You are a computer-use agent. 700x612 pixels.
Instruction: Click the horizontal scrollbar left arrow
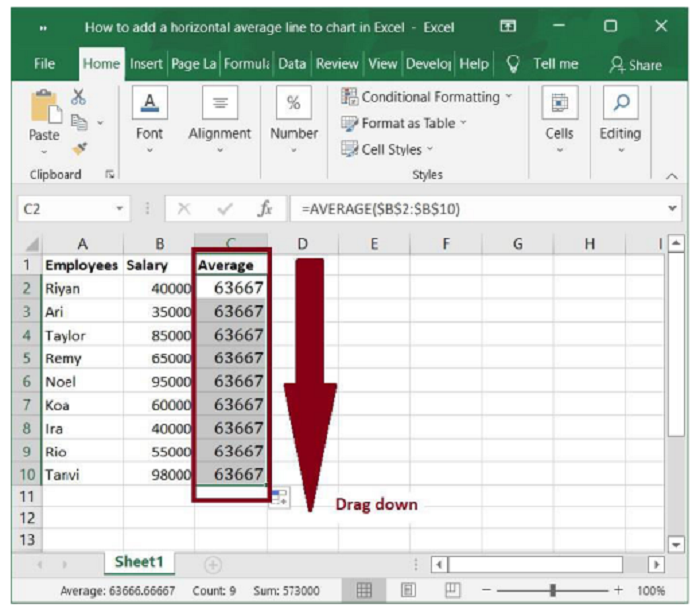(x=439, y=565)
